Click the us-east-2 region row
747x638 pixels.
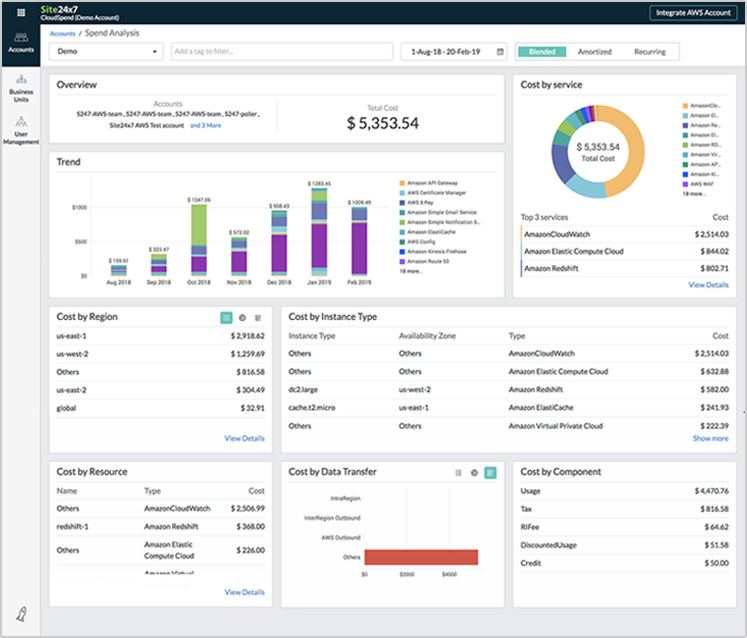pos(161,390)
